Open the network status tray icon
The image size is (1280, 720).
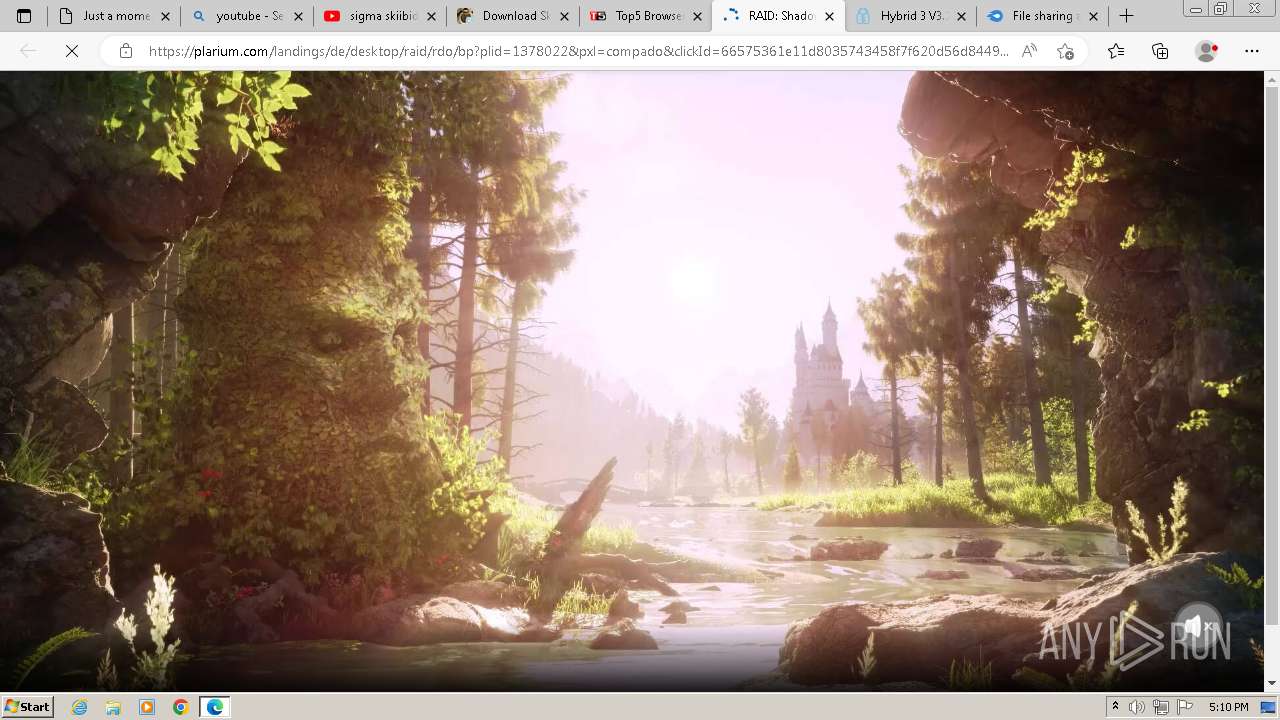pyautogui.click(x=1161, y=707)
